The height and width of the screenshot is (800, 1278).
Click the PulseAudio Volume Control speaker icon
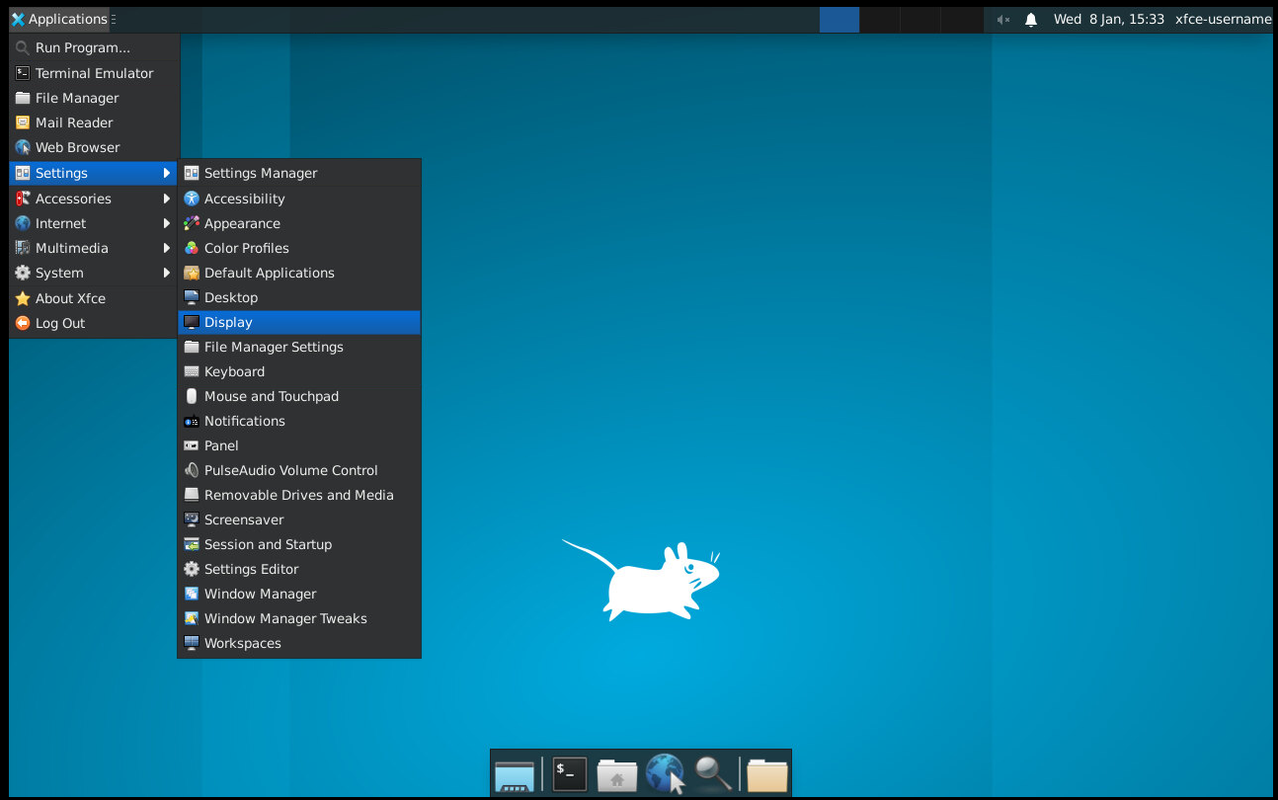pos(192,470)
